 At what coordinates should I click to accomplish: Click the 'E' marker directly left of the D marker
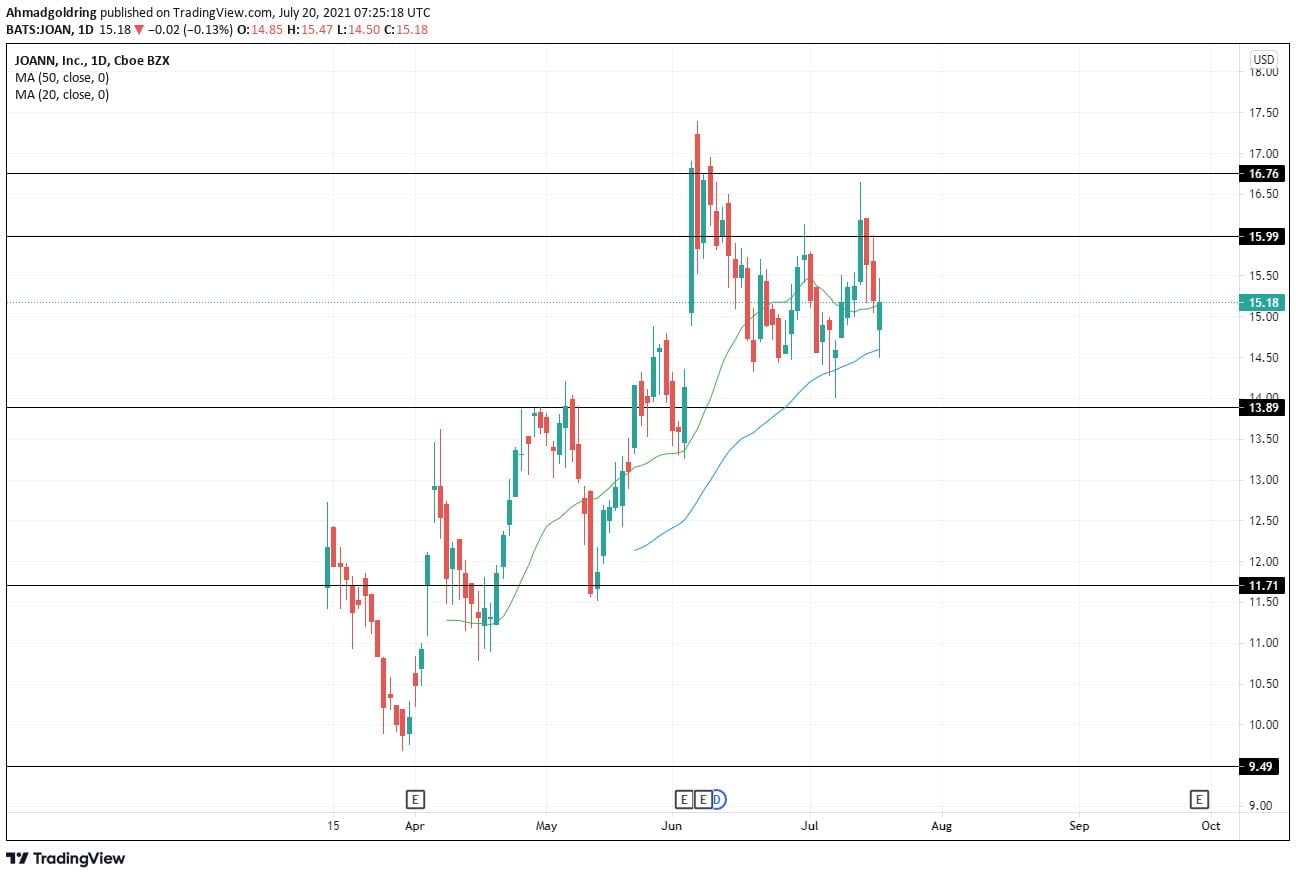coord(703,799)
